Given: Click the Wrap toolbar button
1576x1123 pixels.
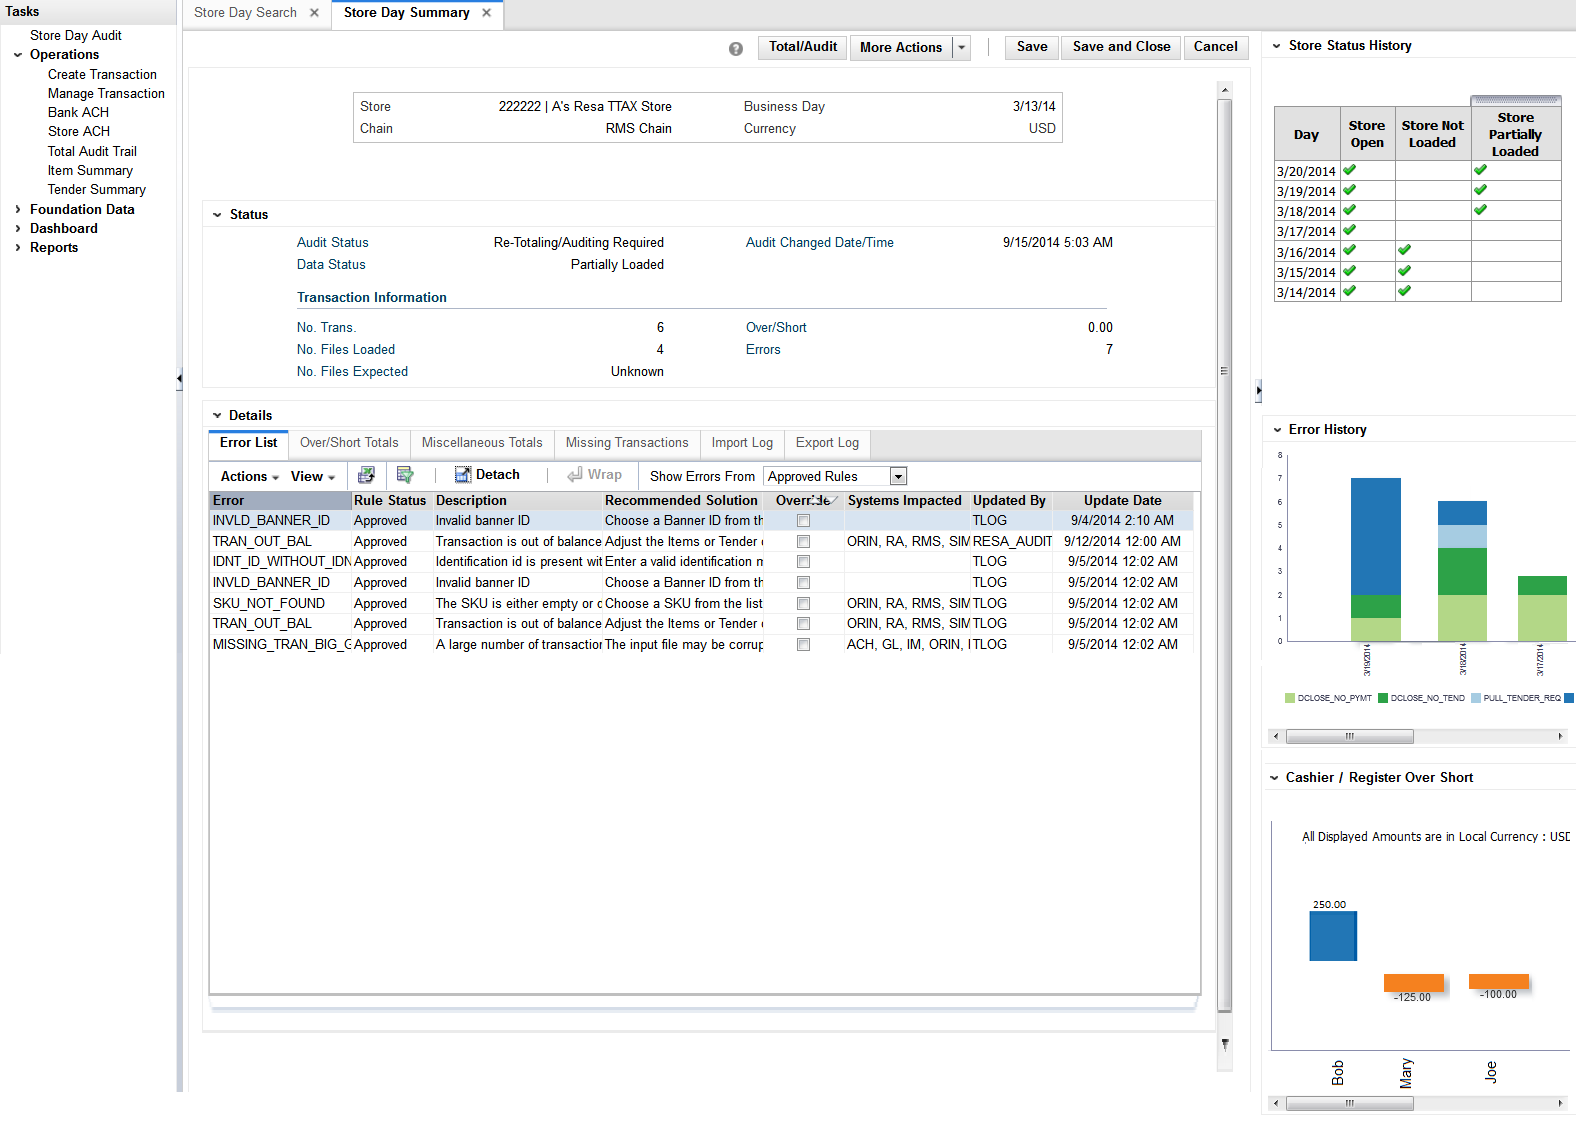Looking at the screenshot, I should pos(595,475).
